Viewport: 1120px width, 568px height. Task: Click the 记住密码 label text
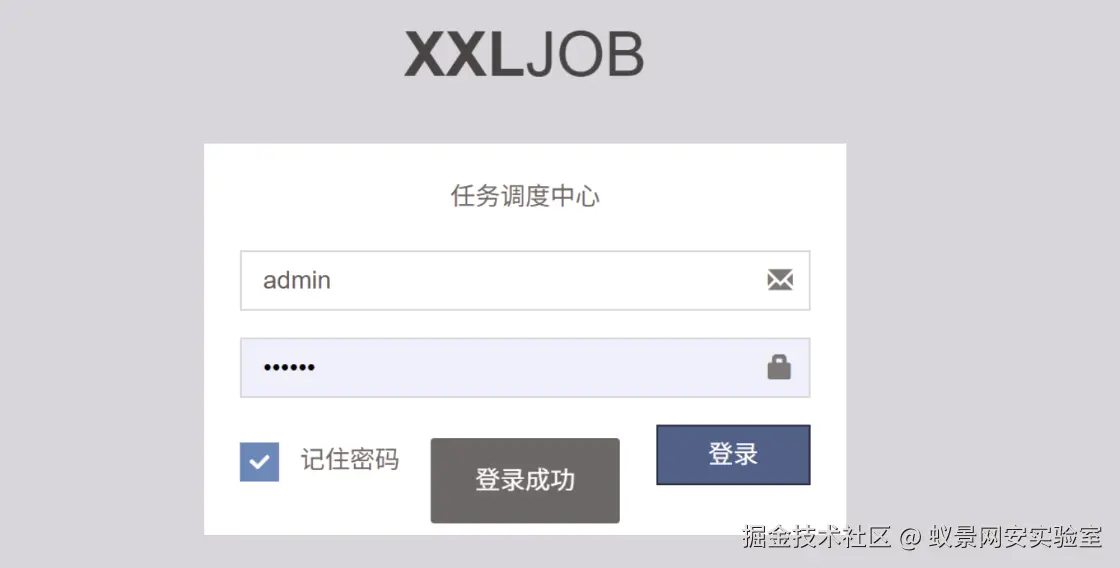pyautogui.click(x=349, y=459)
